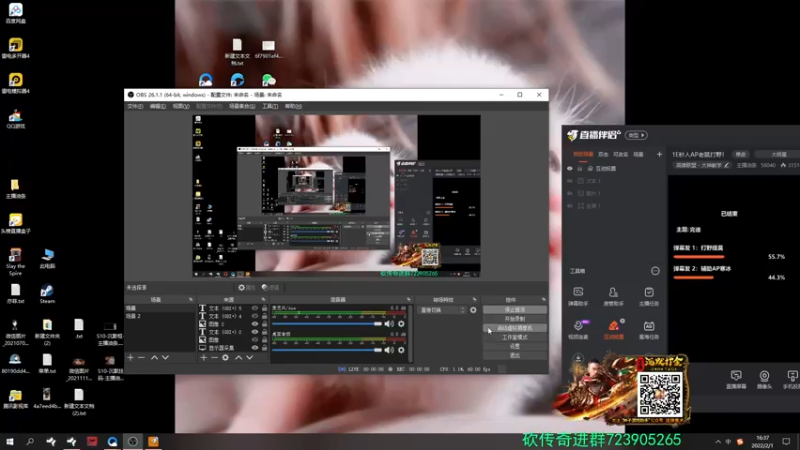Toggle visibility of 显示器采集 source
Image resolution: width=800 pixels, height=450 pixels.
[x=255, y=348]
